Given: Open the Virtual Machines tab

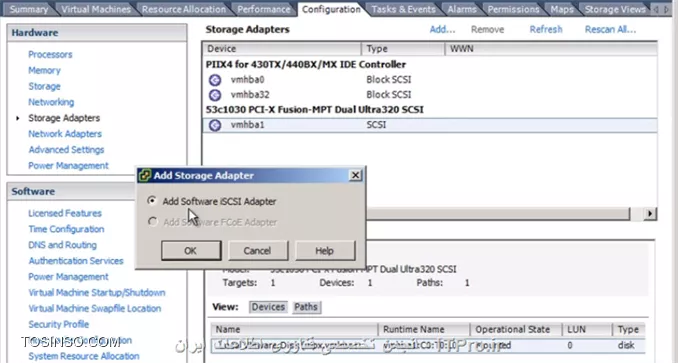Looking at the screenshot, I should [96, 9].
